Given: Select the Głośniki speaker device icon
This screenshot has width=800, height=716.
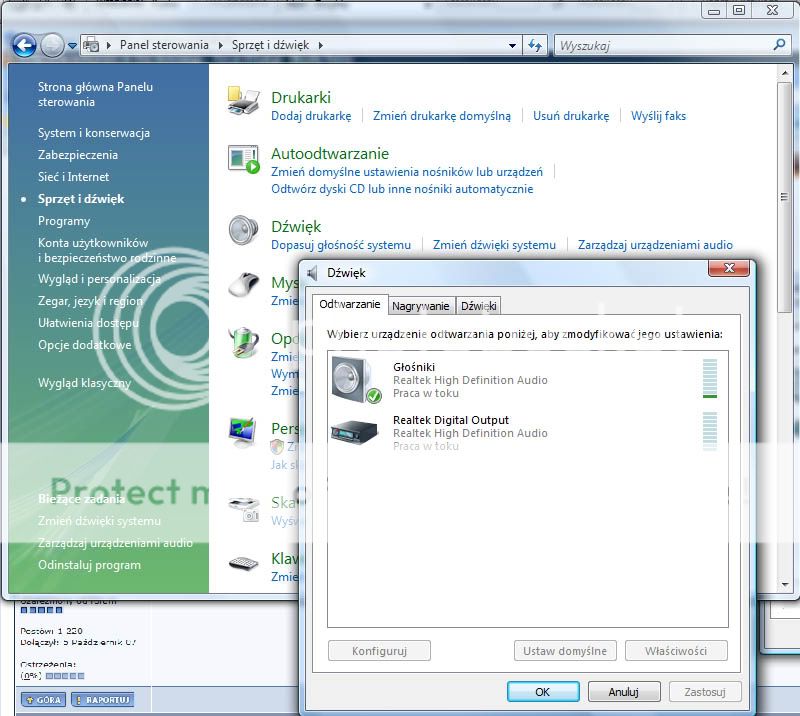Looking at the screenshot, I should (356, 380).
